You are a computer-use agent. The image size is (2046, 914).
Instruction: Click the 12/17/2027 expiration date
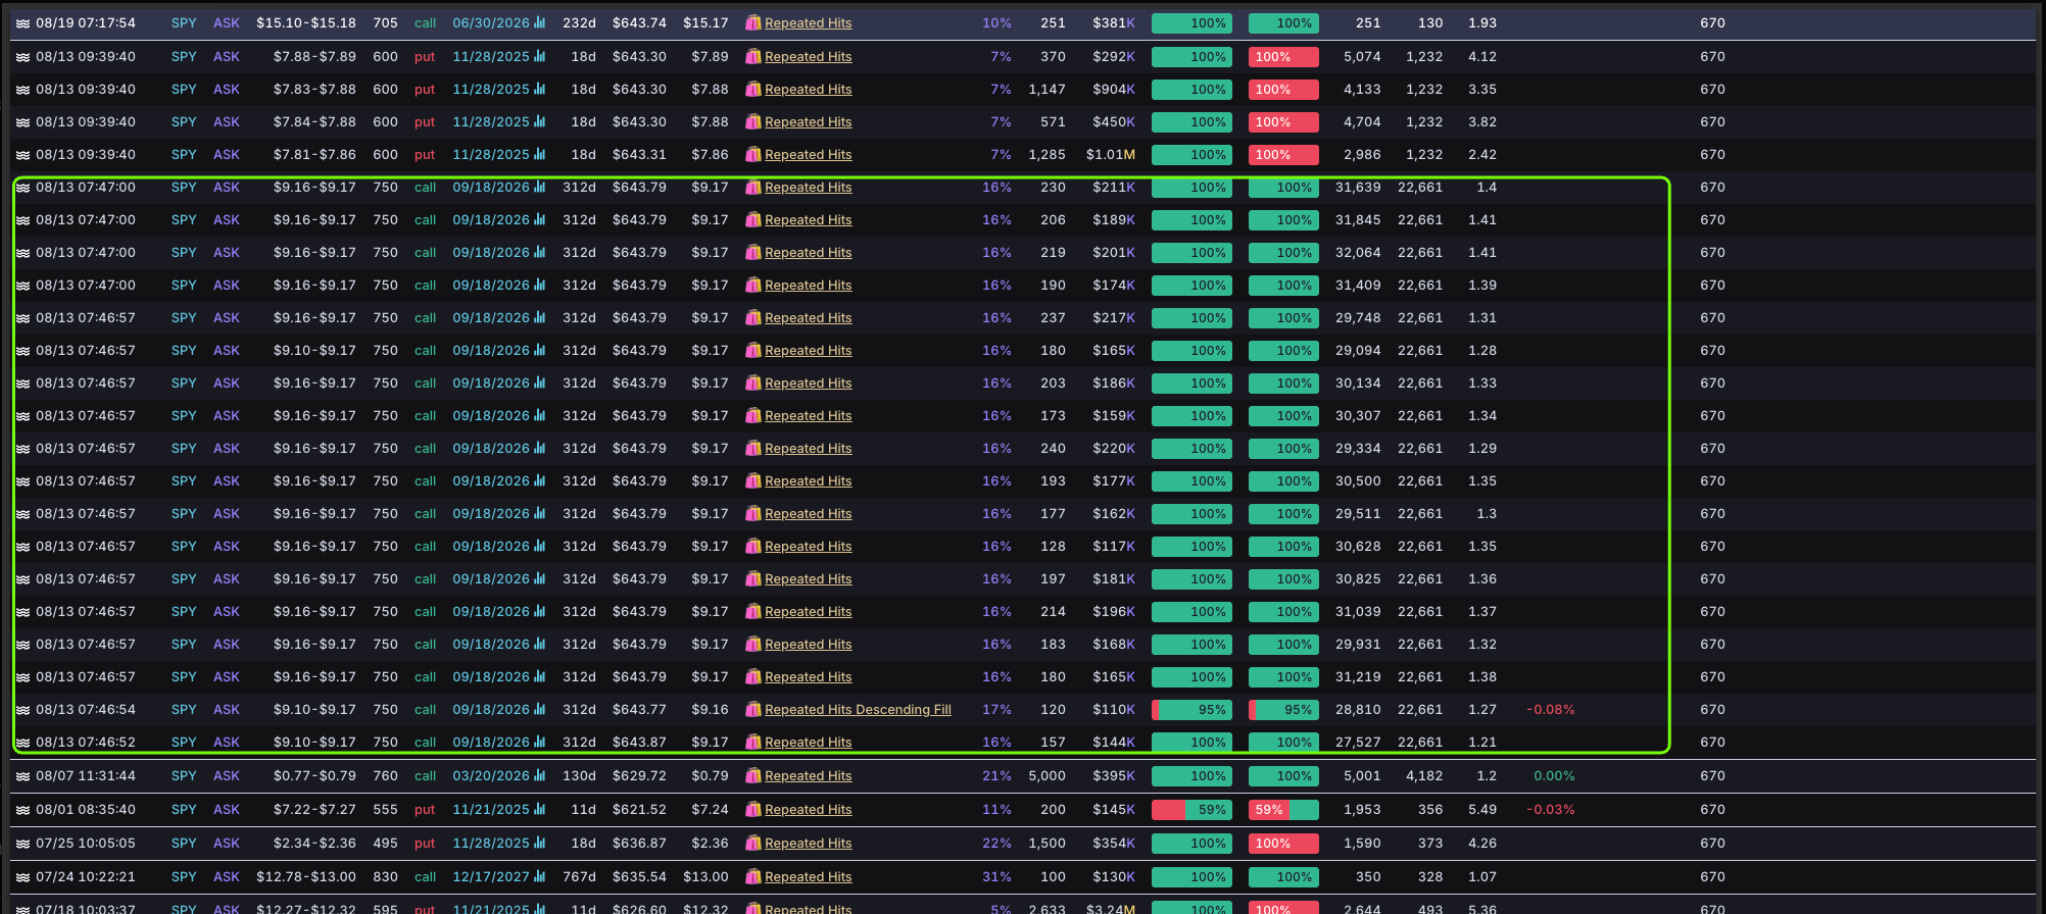(x=491, y=877)
